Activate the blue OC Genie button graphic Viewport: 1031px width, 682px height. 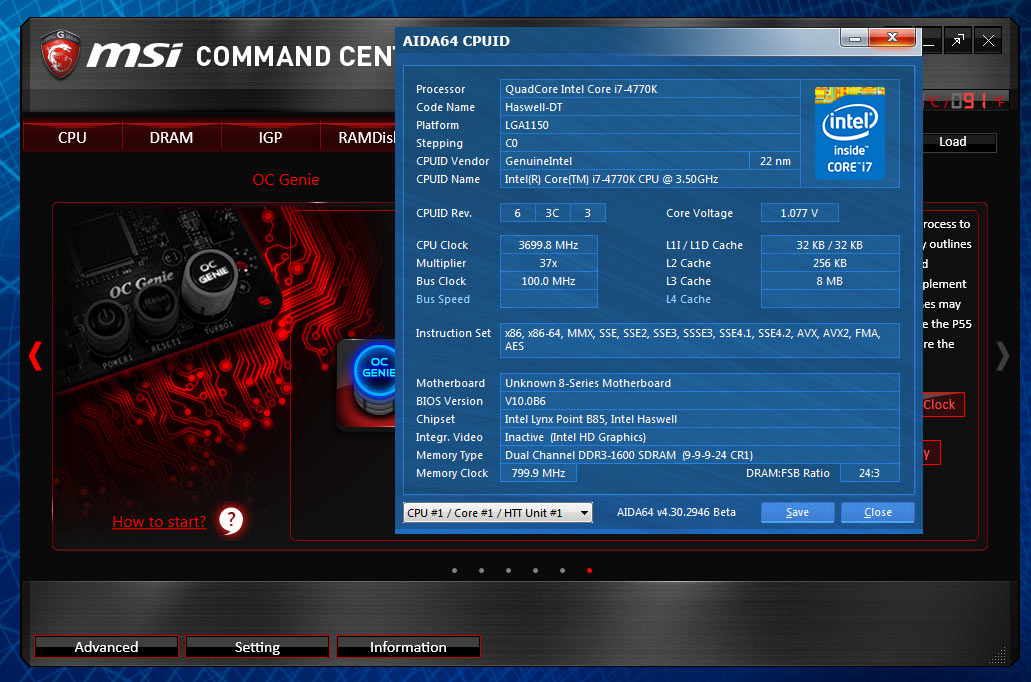[375, 378]
